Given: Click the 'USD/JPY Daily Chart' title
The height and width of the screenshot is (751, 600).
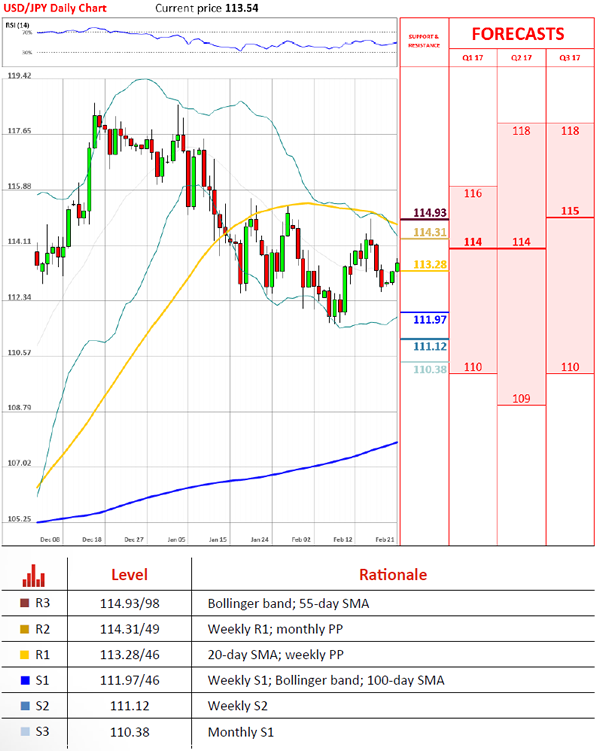Looking at the screenshot, I should tap(55, 8).
